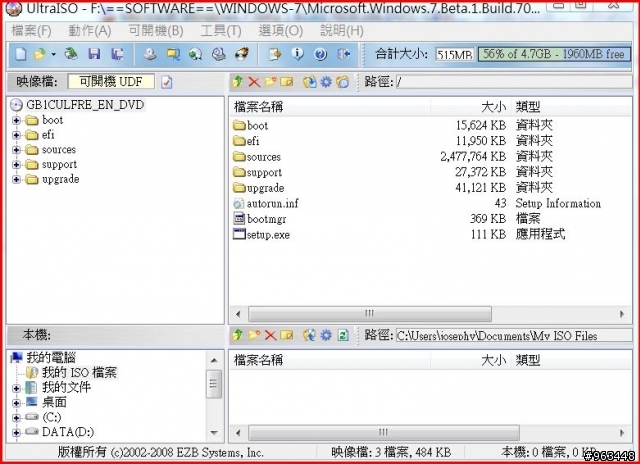
Task: Open properties gear in image pane toolbar
Action: tap(326, 82)
